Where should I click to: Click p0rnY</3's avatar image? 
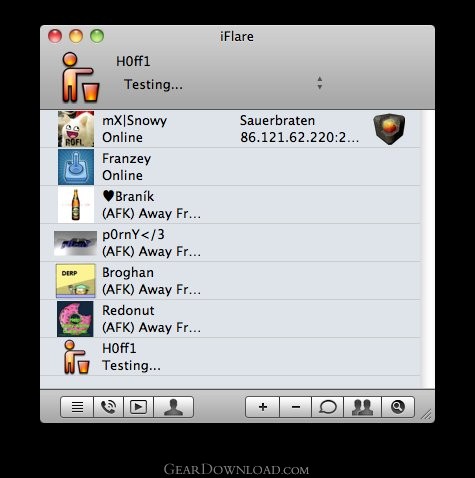tap(75, 243)
